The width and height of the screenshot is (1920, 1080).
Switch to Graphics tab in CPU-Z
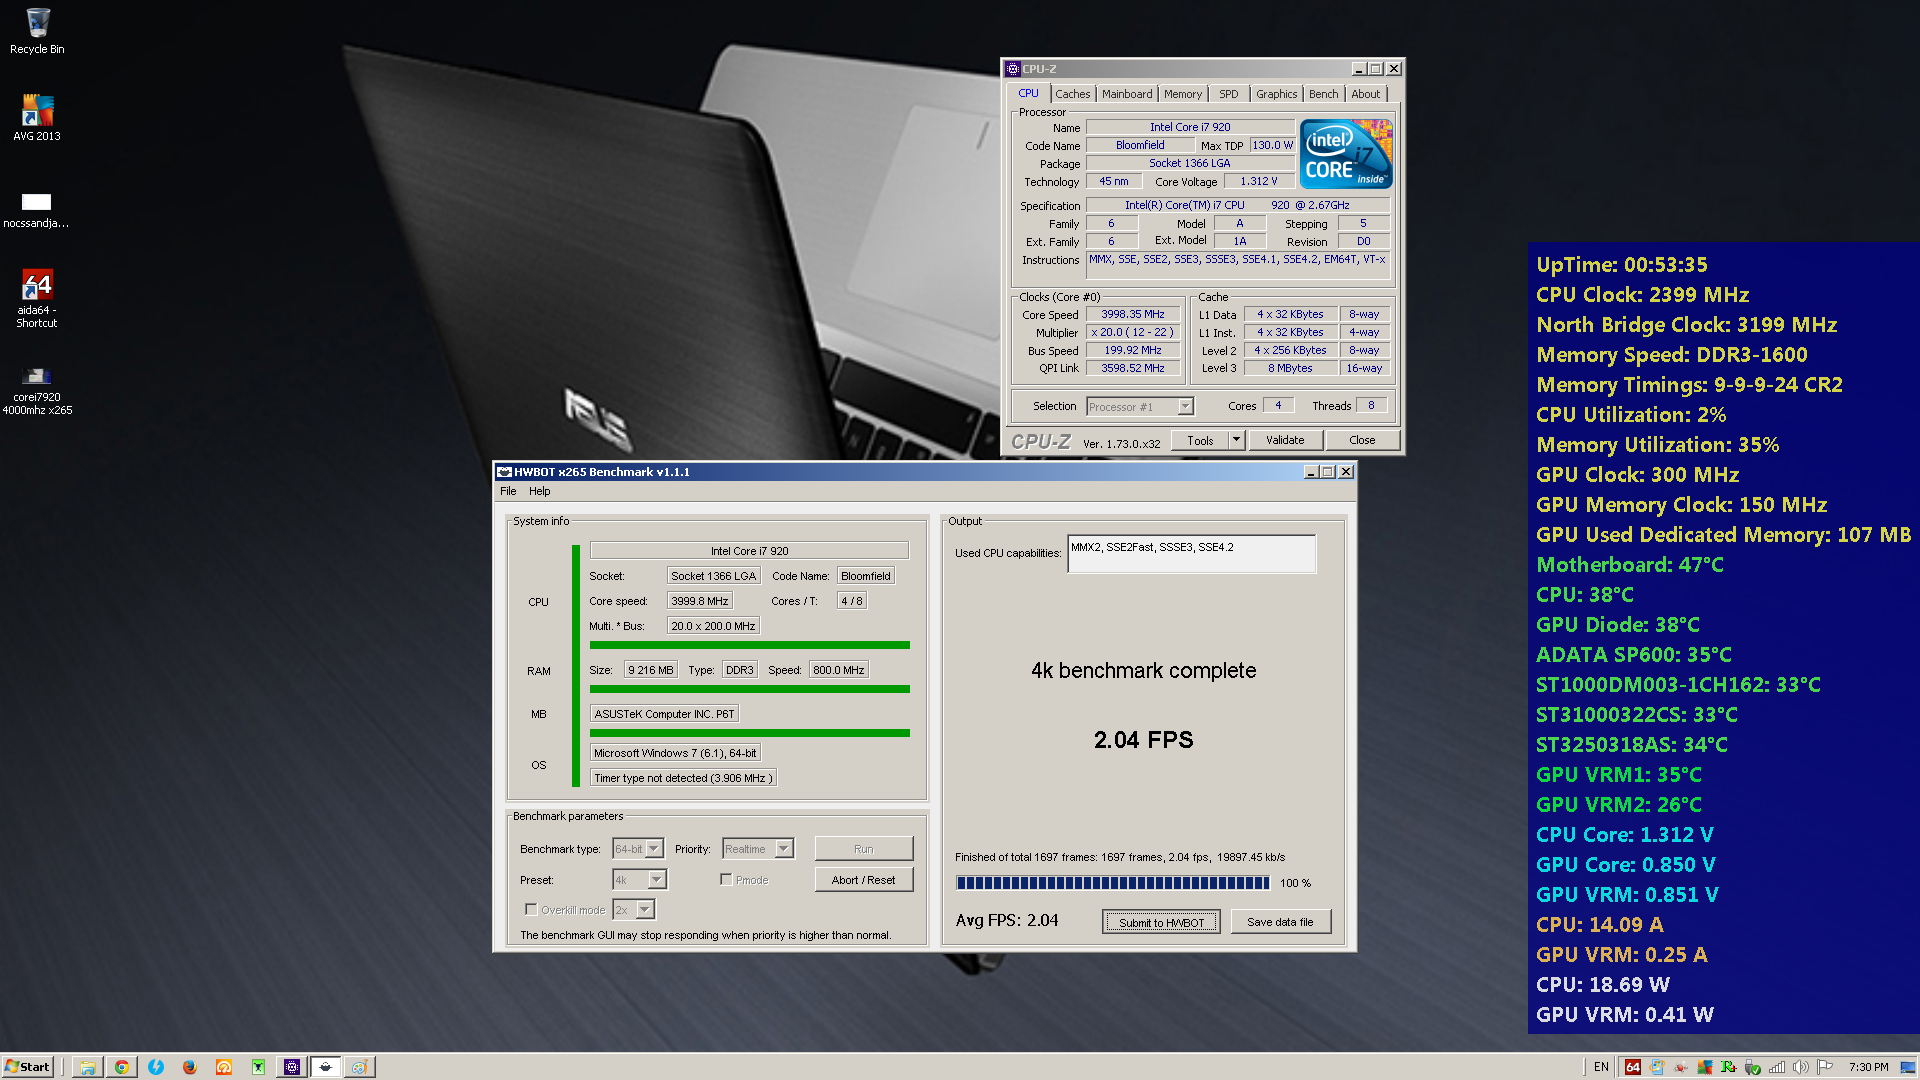point(1276,94)
